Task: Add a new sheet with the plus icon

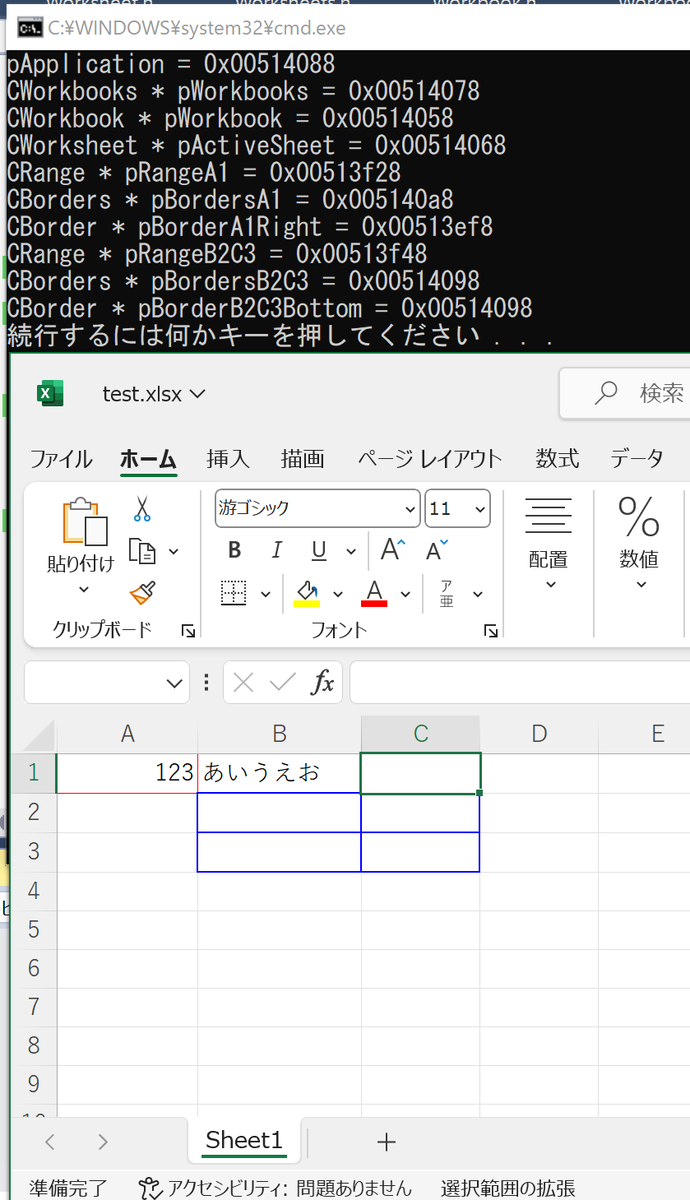Action: [386, 1141]
